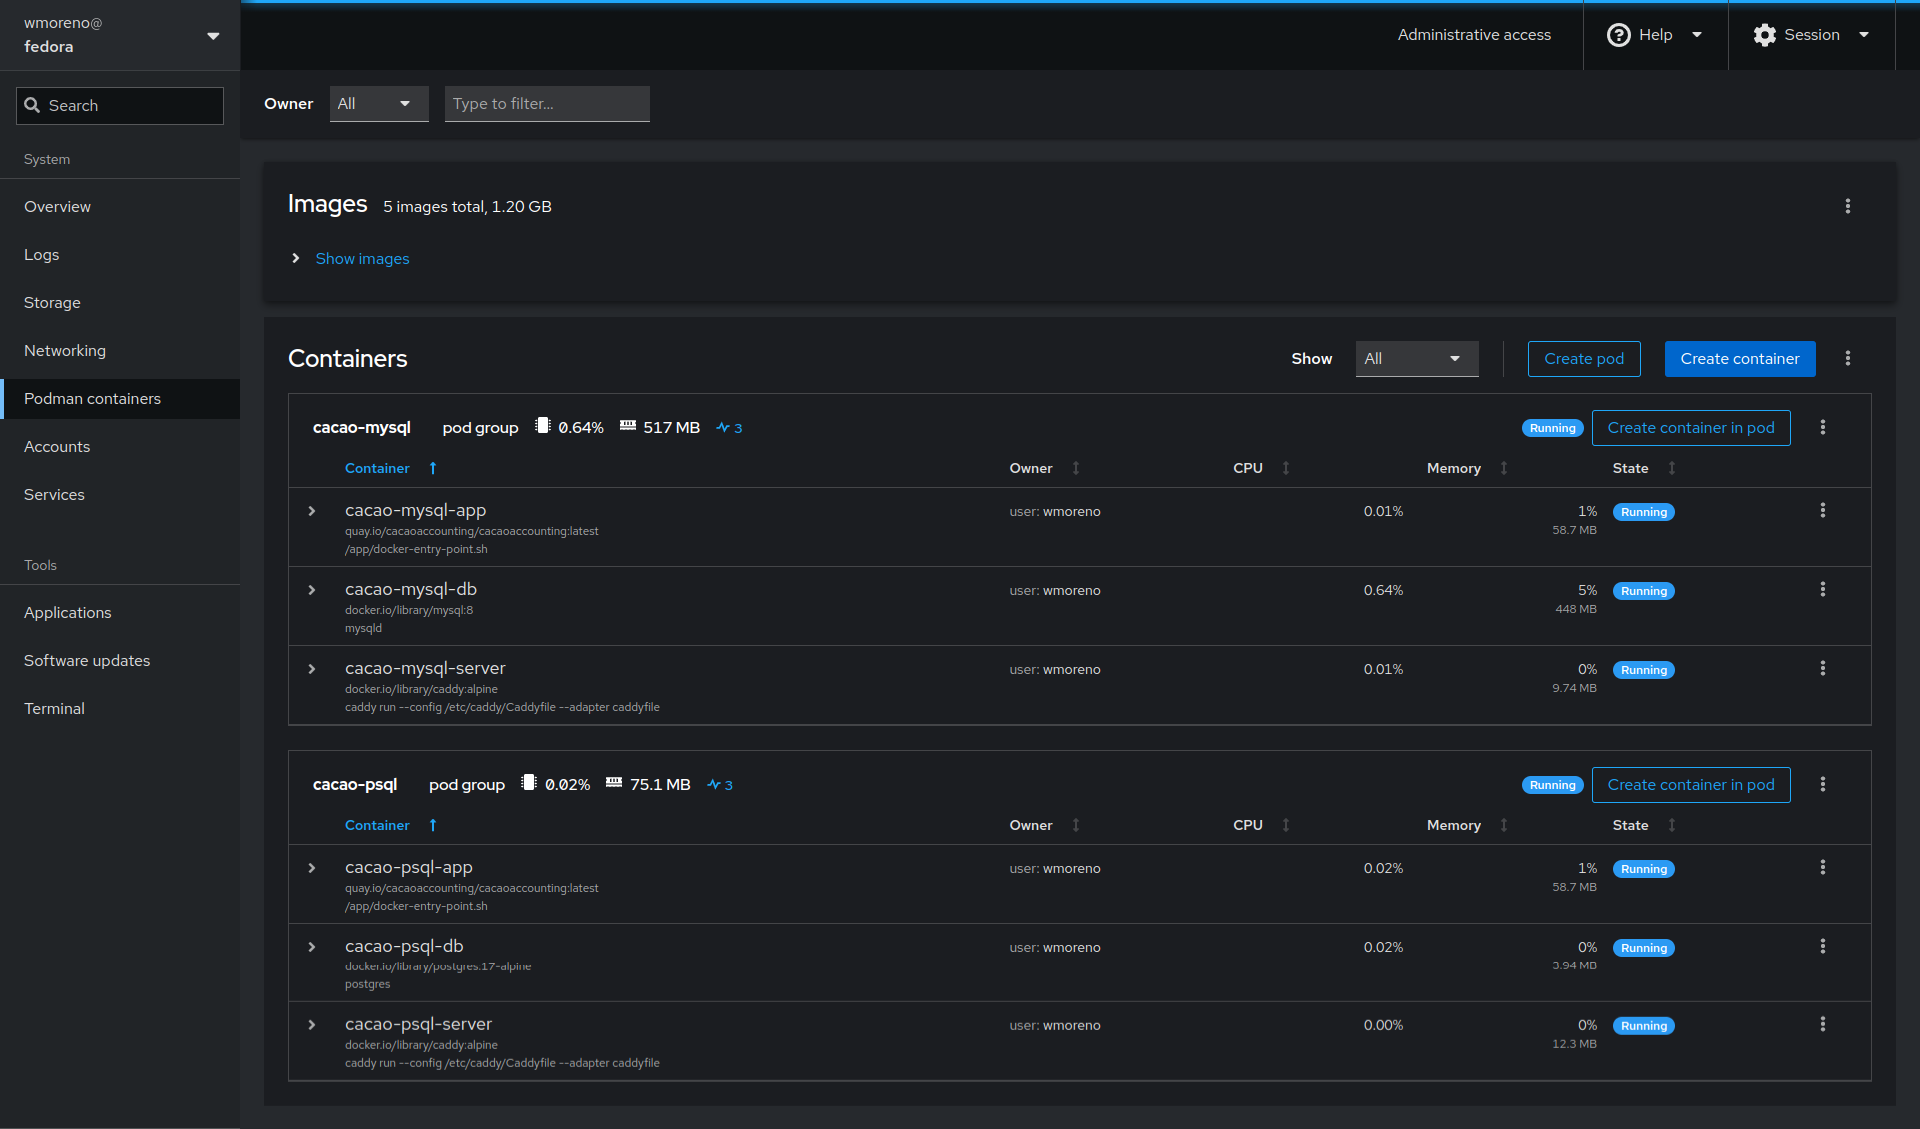This screenshot has height=1129, width=1920.
Task: Create container in cacao-mysql pod
Action: coord(1691,428)
